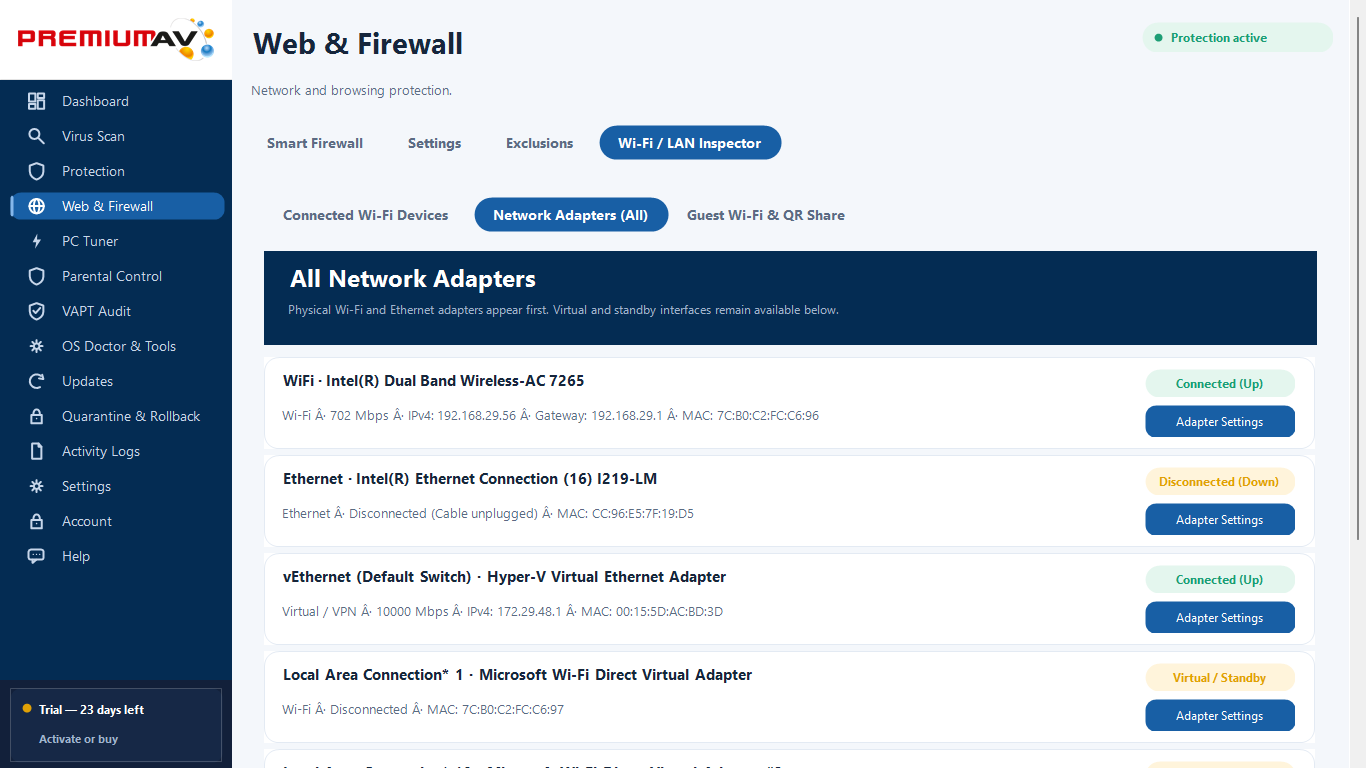
Task: Click the PC Tuner lightning bolt icon
Action: (x=37, y=241)
